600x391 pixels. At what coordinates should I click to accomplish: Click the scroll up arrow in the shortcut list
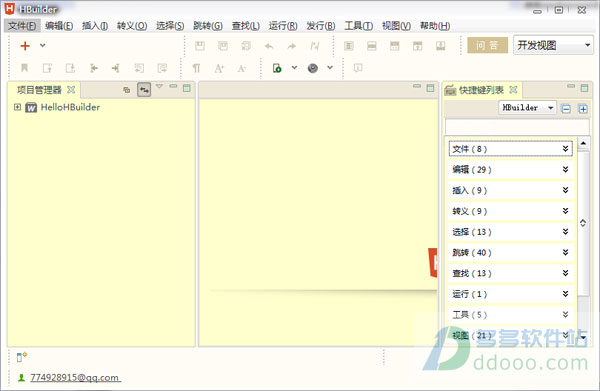pos(583,143)
